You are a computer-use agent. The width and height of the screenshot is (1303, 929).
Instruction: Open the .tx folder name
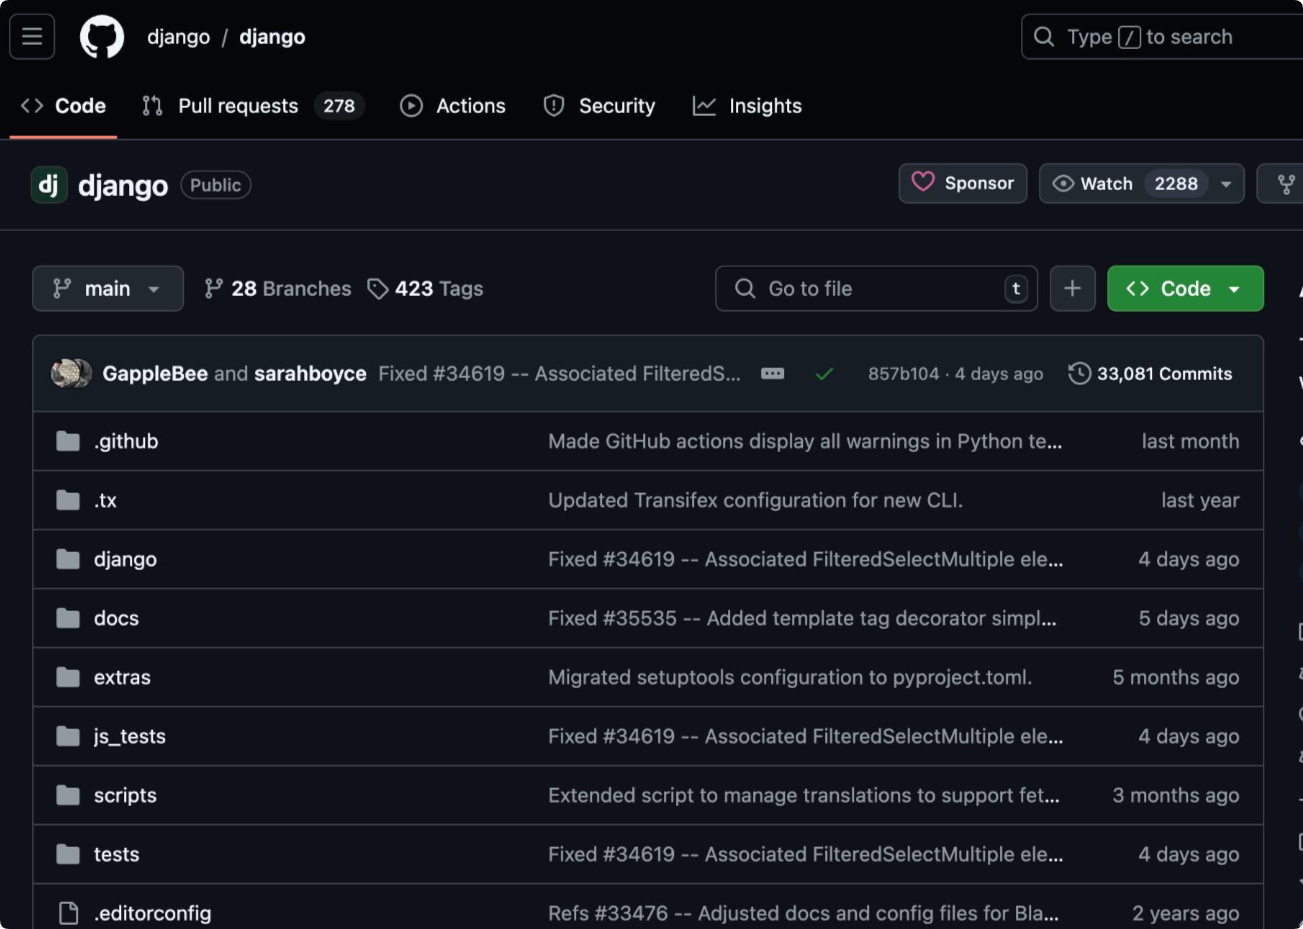pyautogui.click(x=105, y=500)
